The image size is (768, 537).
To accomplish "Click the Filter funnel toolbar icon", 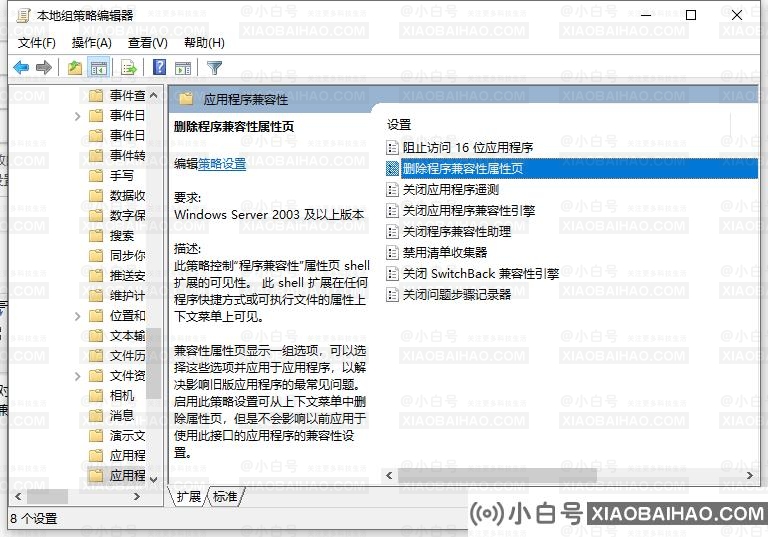I will (x=214, y=68).
